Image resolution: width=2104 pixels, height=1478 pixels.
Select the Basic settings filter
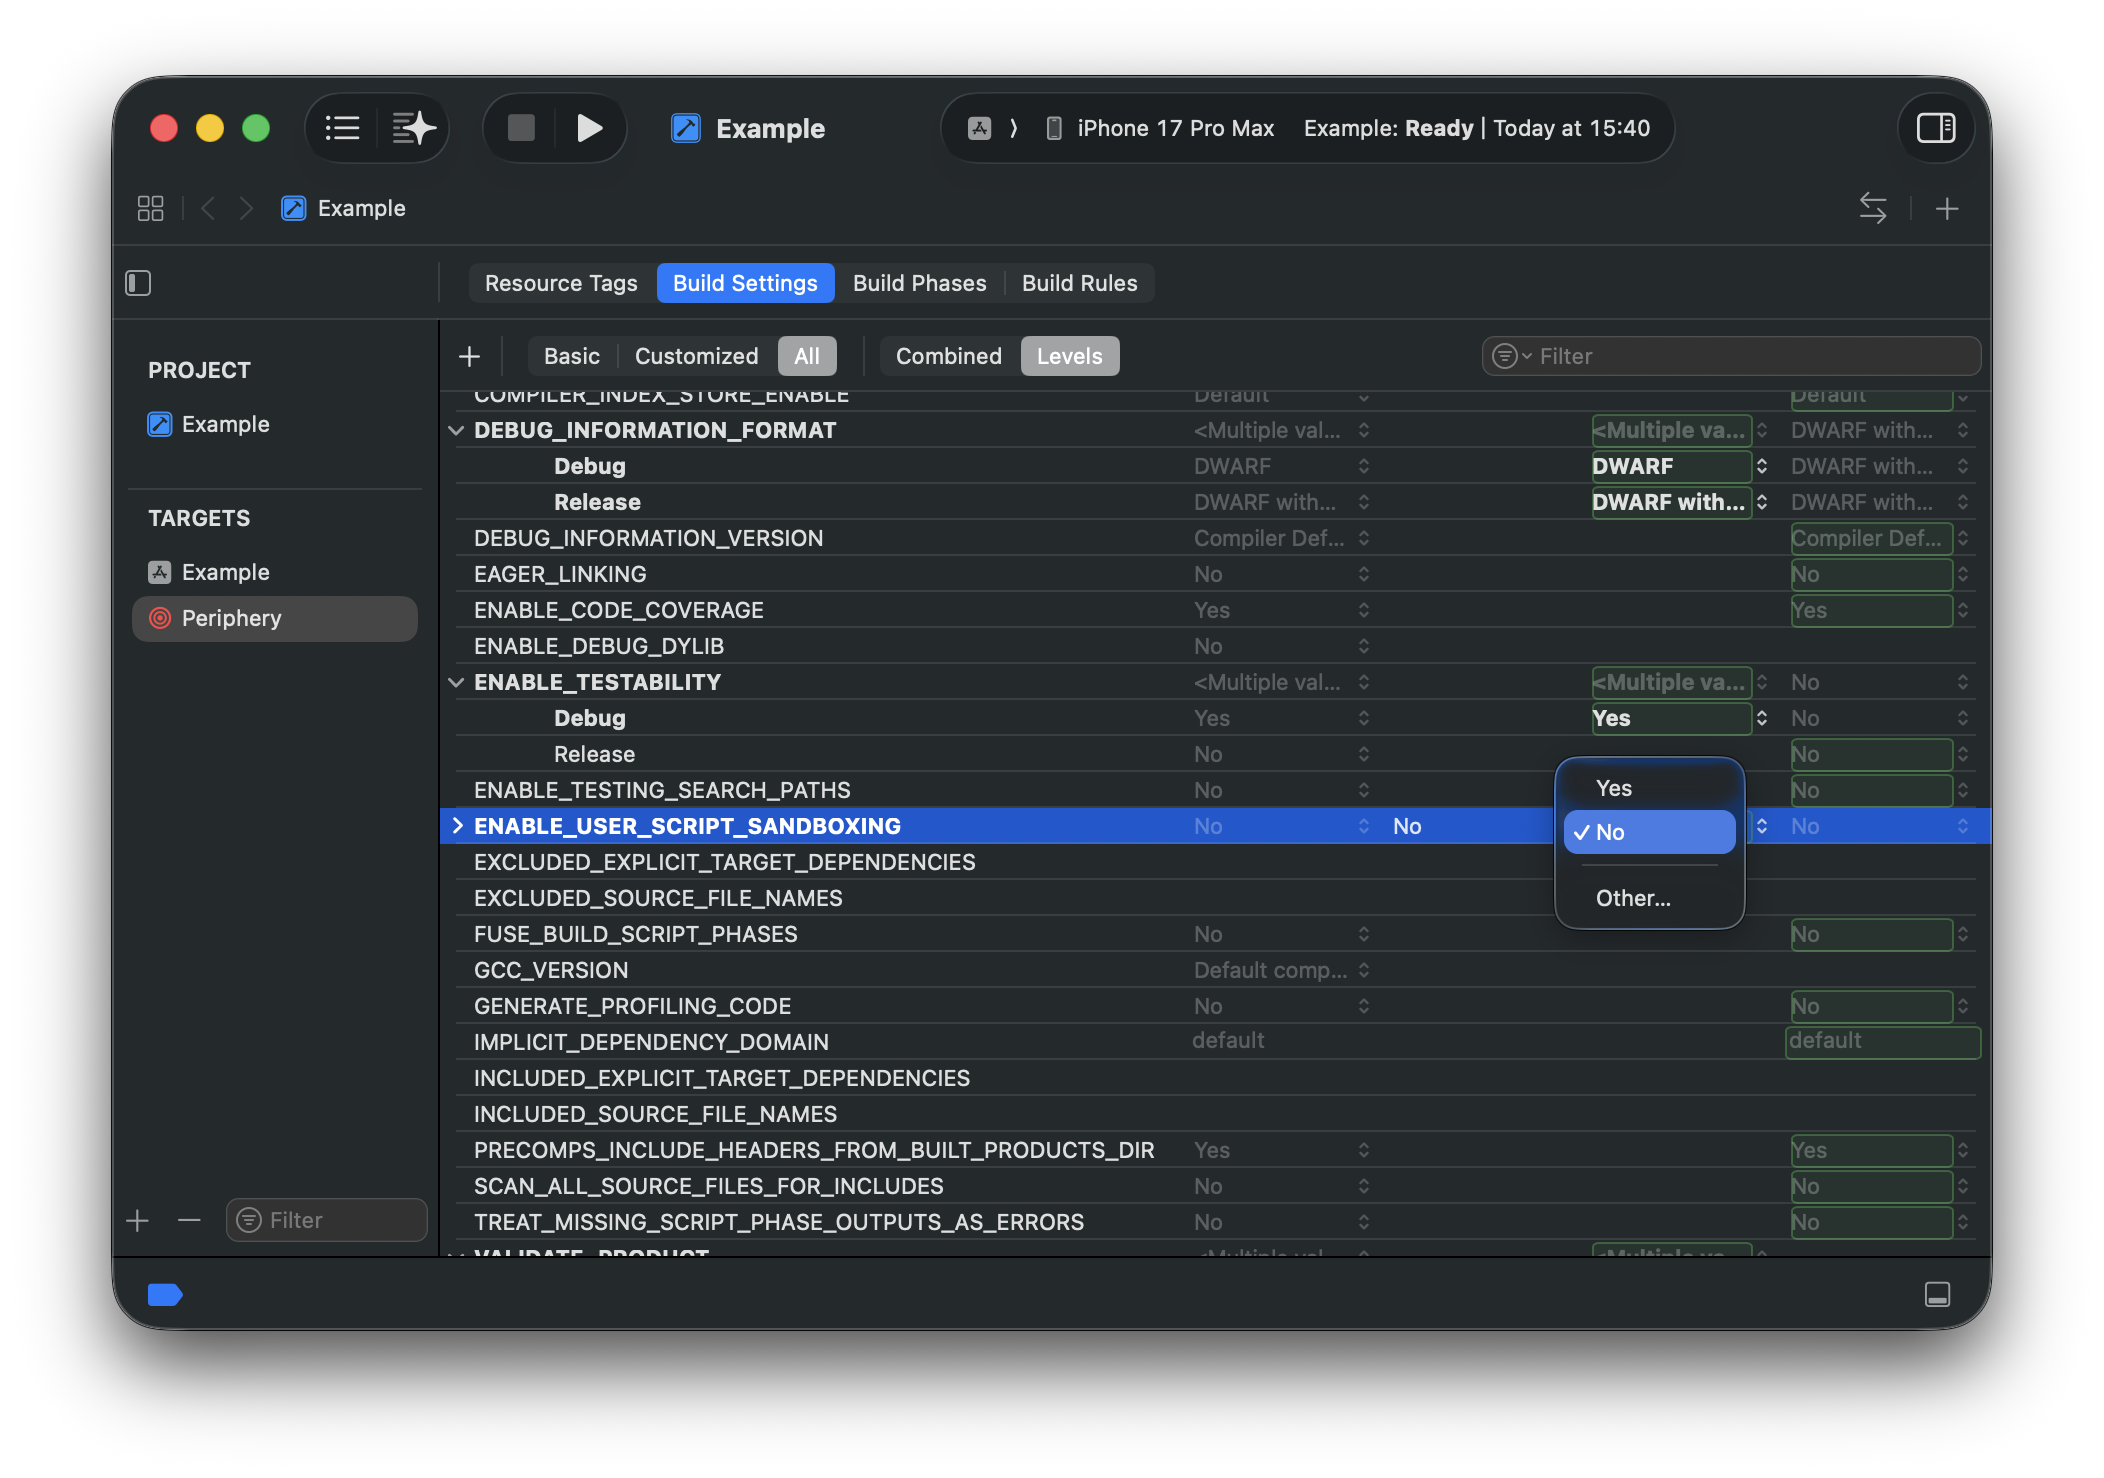(571, 356)
